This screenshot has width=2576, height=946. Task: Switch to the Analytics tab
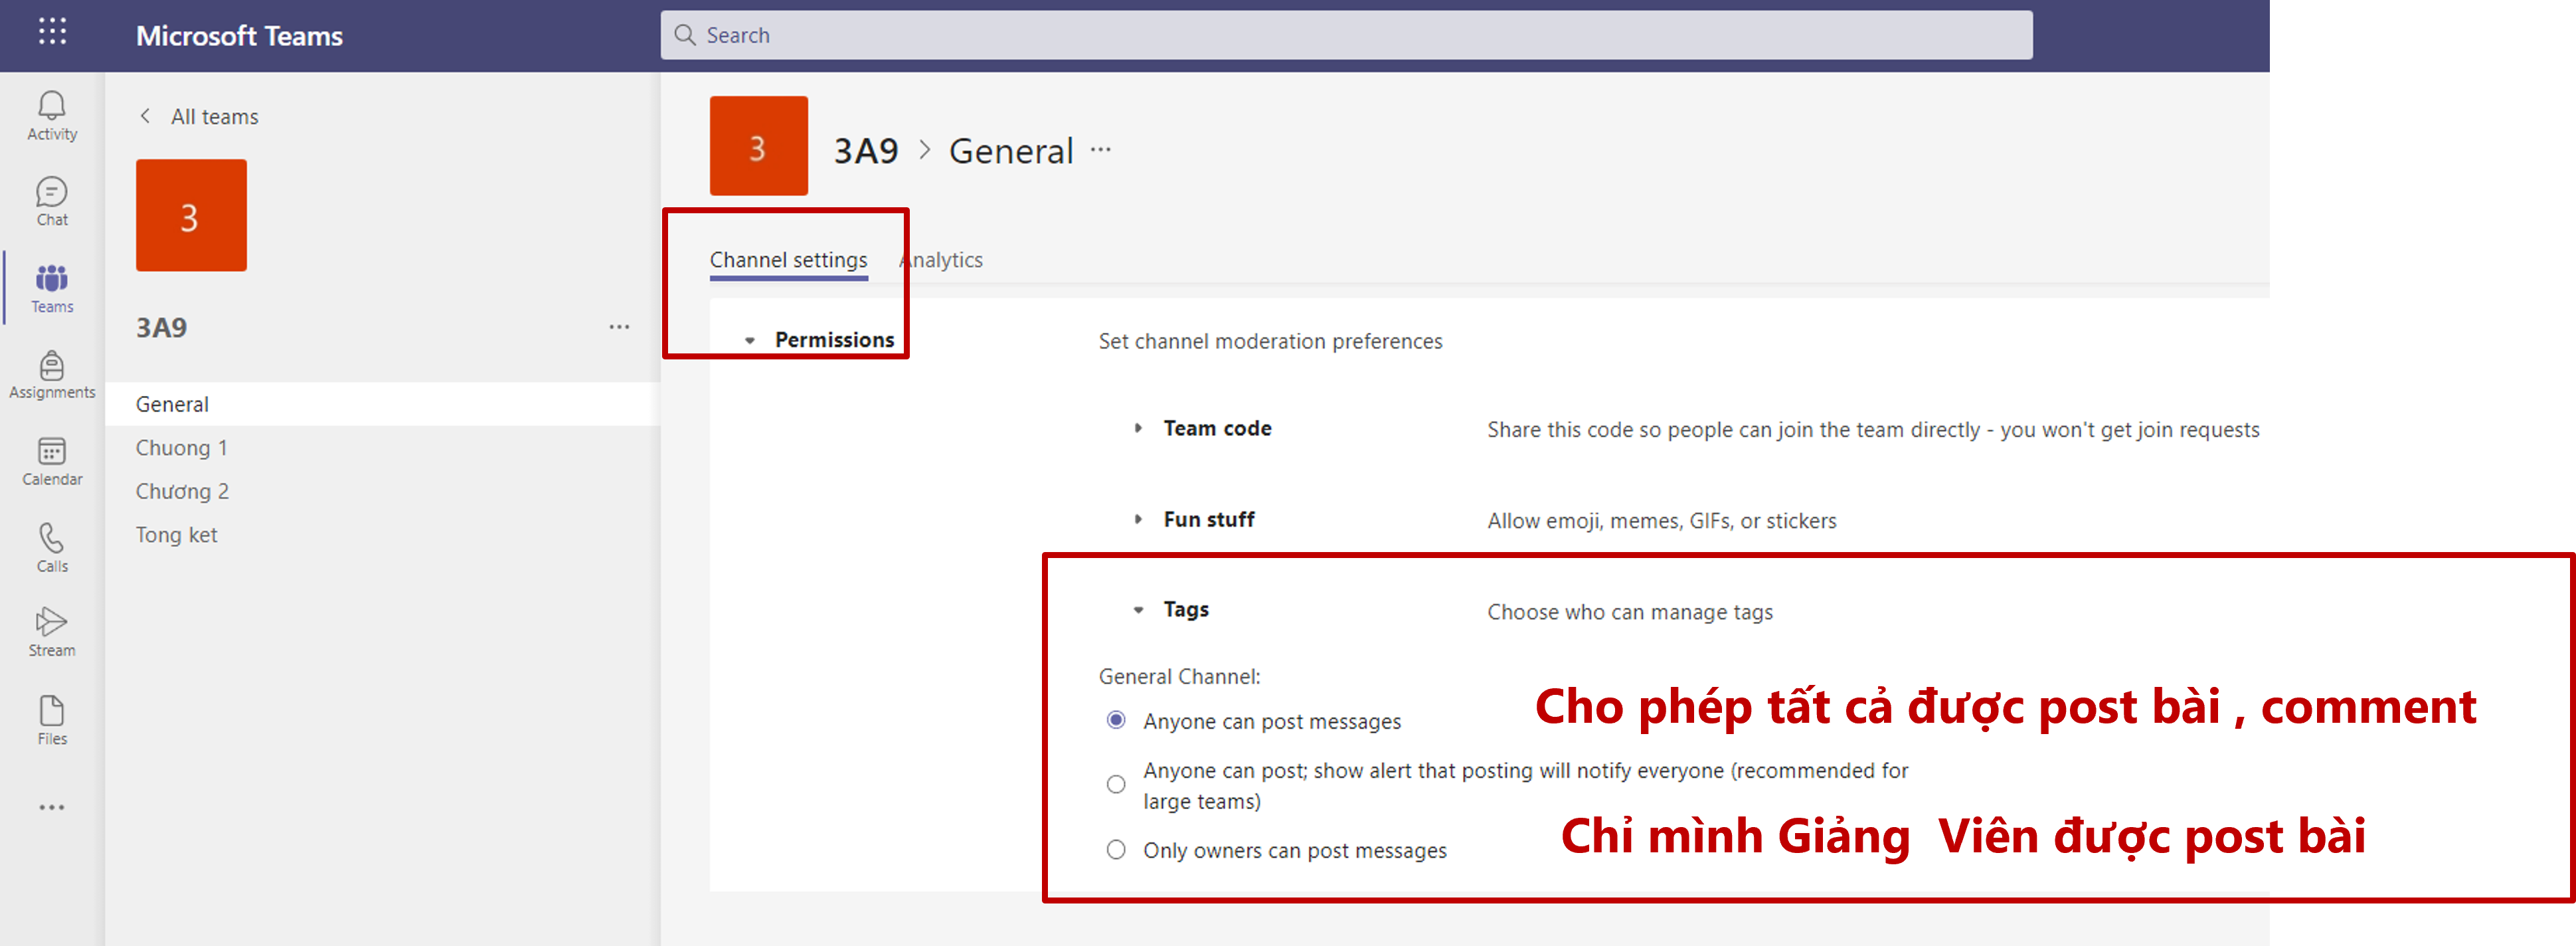(942, 260)
